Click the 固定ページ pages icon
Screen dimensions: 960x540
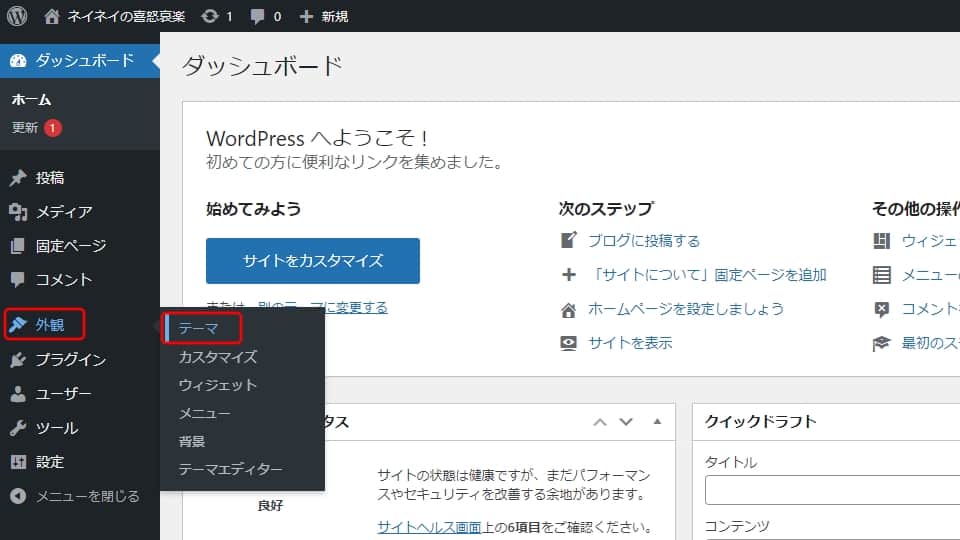coord(18,246)
